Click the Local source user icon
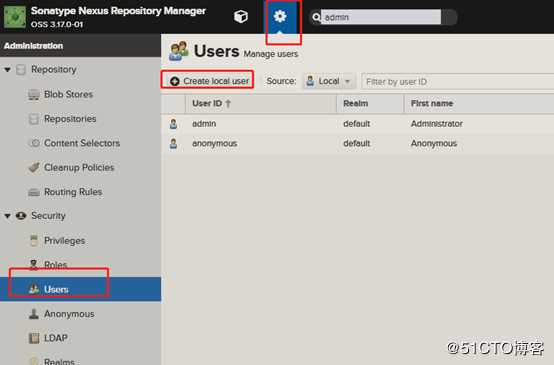This screenshot has width=554, height=365. [x=310, y=81]
